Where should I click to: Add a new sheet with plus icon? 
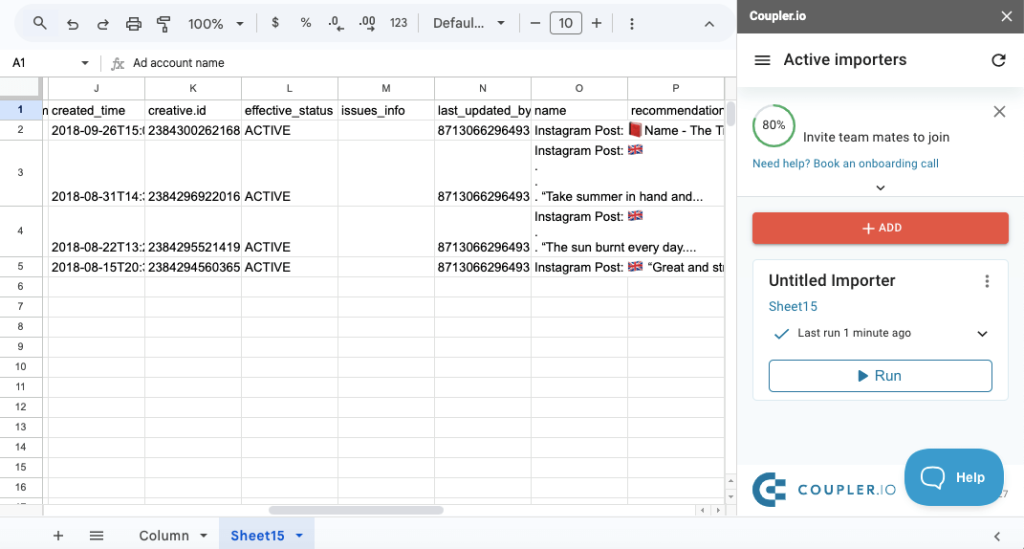[x=58, y=535]
